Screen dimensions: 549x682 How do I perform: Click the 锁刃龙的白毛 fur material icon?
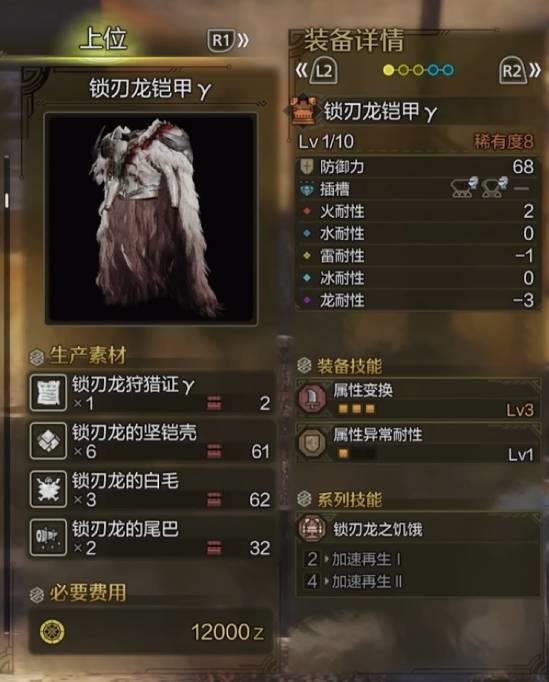coord(48,489)
